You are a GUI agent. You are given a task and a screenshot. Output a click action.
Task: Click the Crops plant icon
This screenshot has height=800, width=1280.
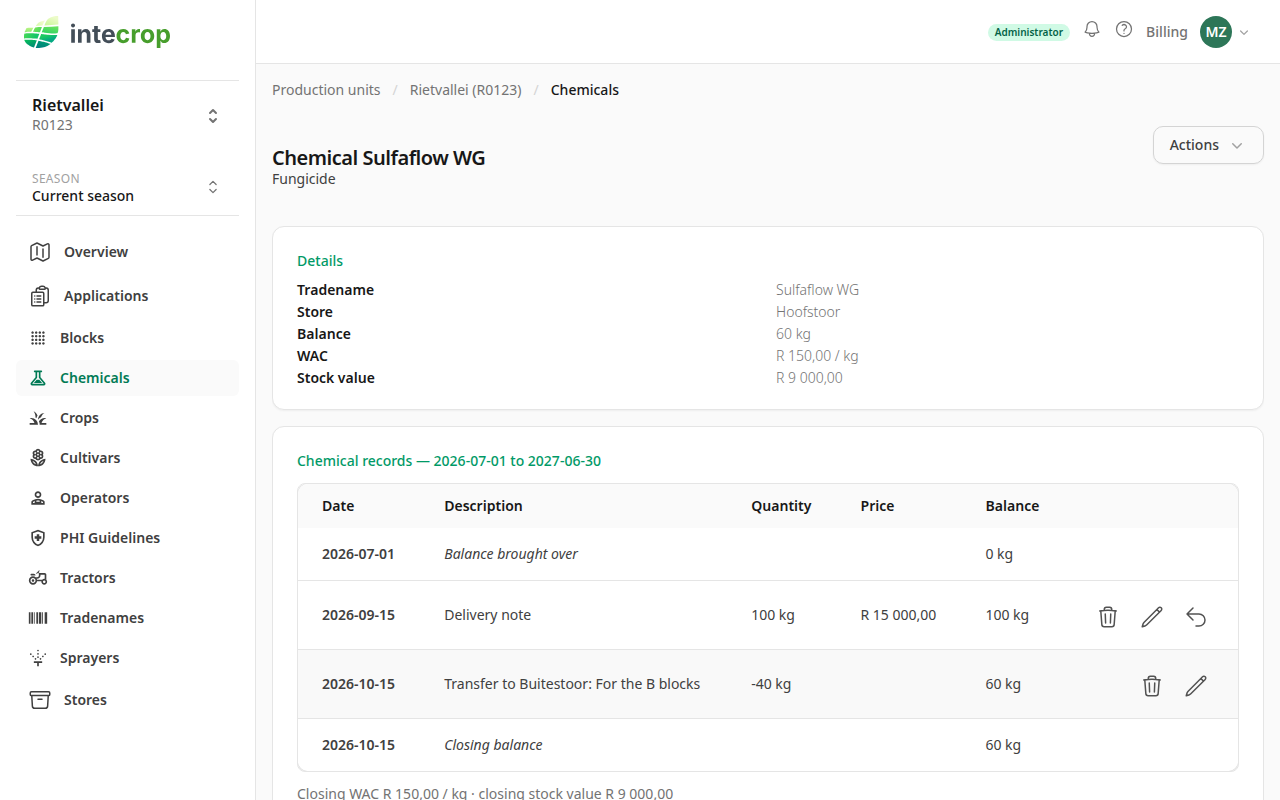pos(38,418)
